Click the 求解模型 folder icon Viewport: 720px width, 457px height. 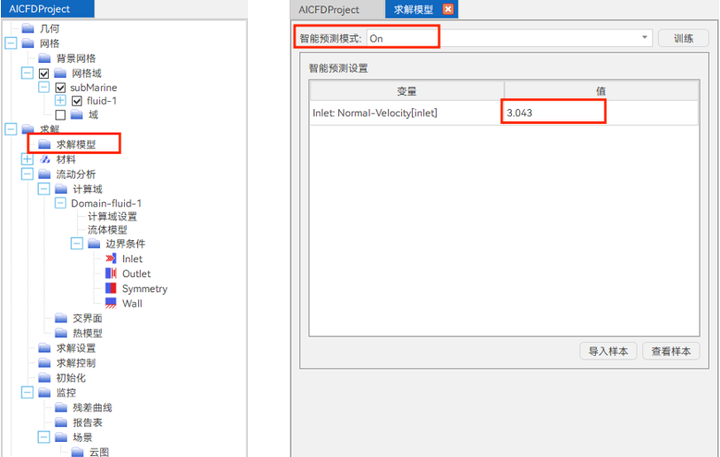[45, 144]
